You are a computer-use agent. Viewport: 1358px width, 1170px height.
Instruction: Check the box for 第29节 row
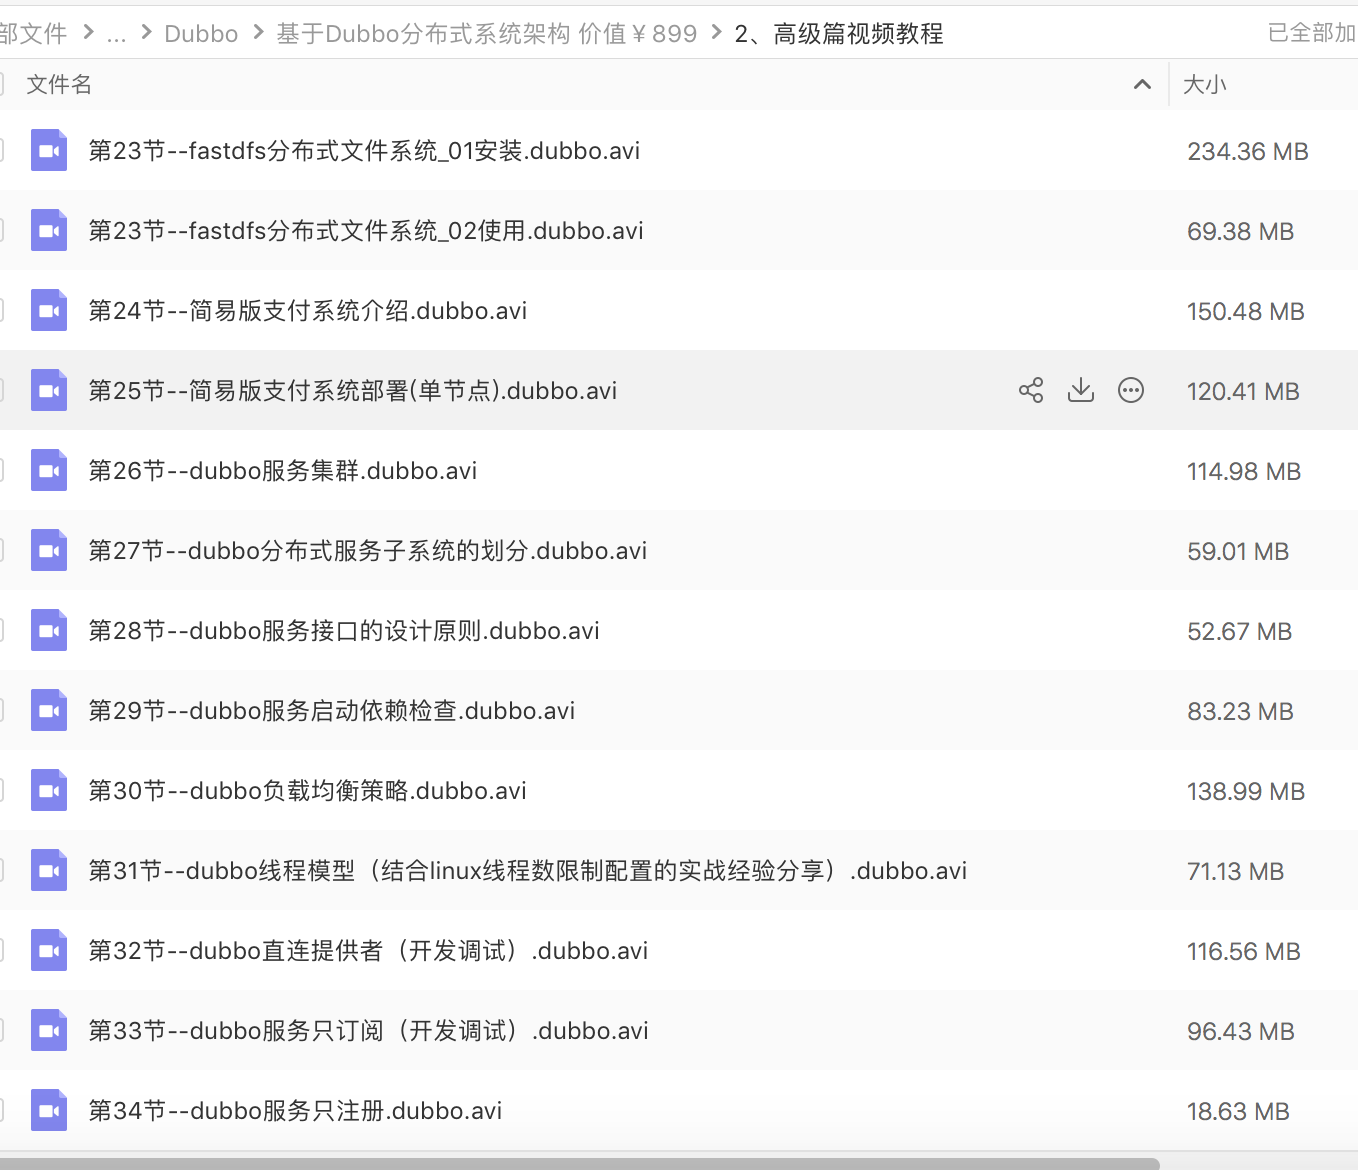[x=2, y=710]
